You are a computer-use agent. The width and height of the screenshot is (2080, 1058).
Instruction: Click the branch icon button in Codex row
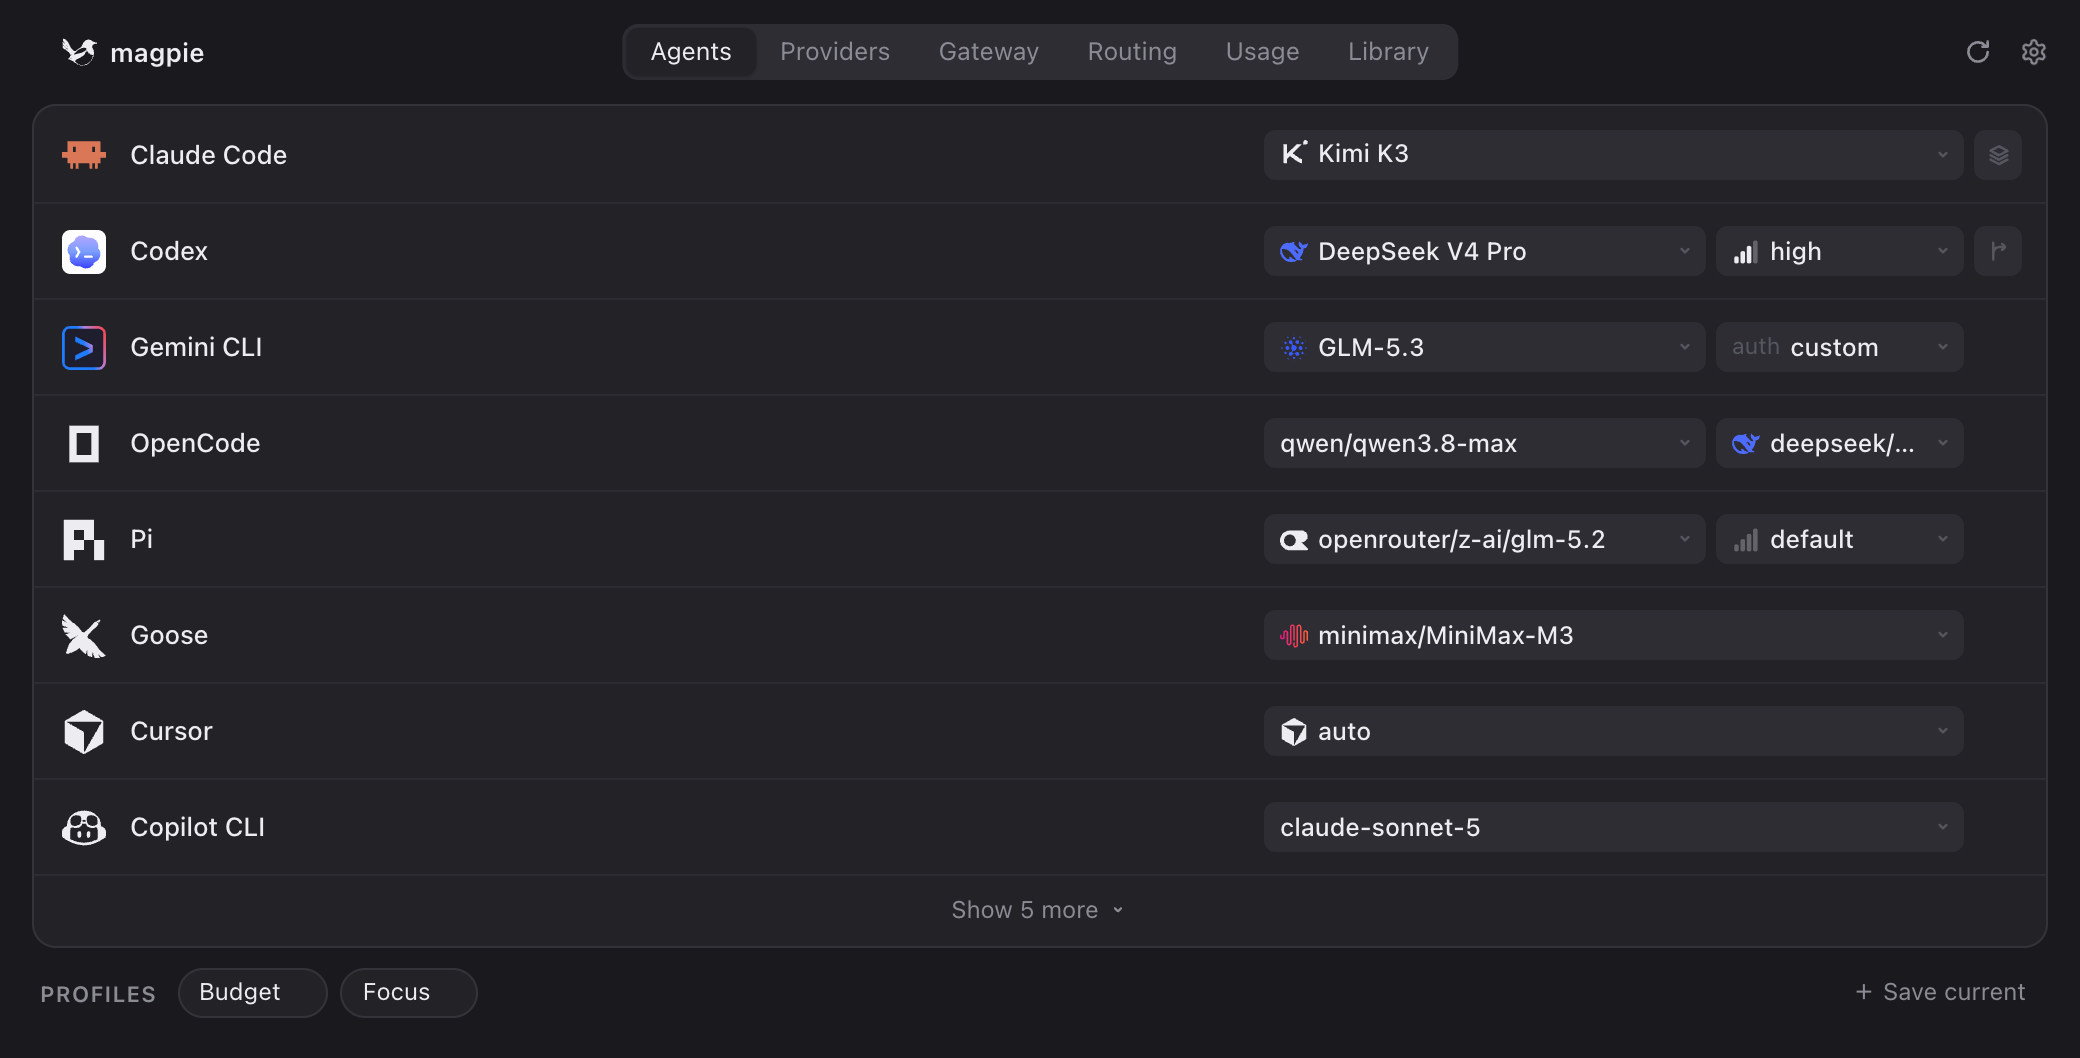1998,251
